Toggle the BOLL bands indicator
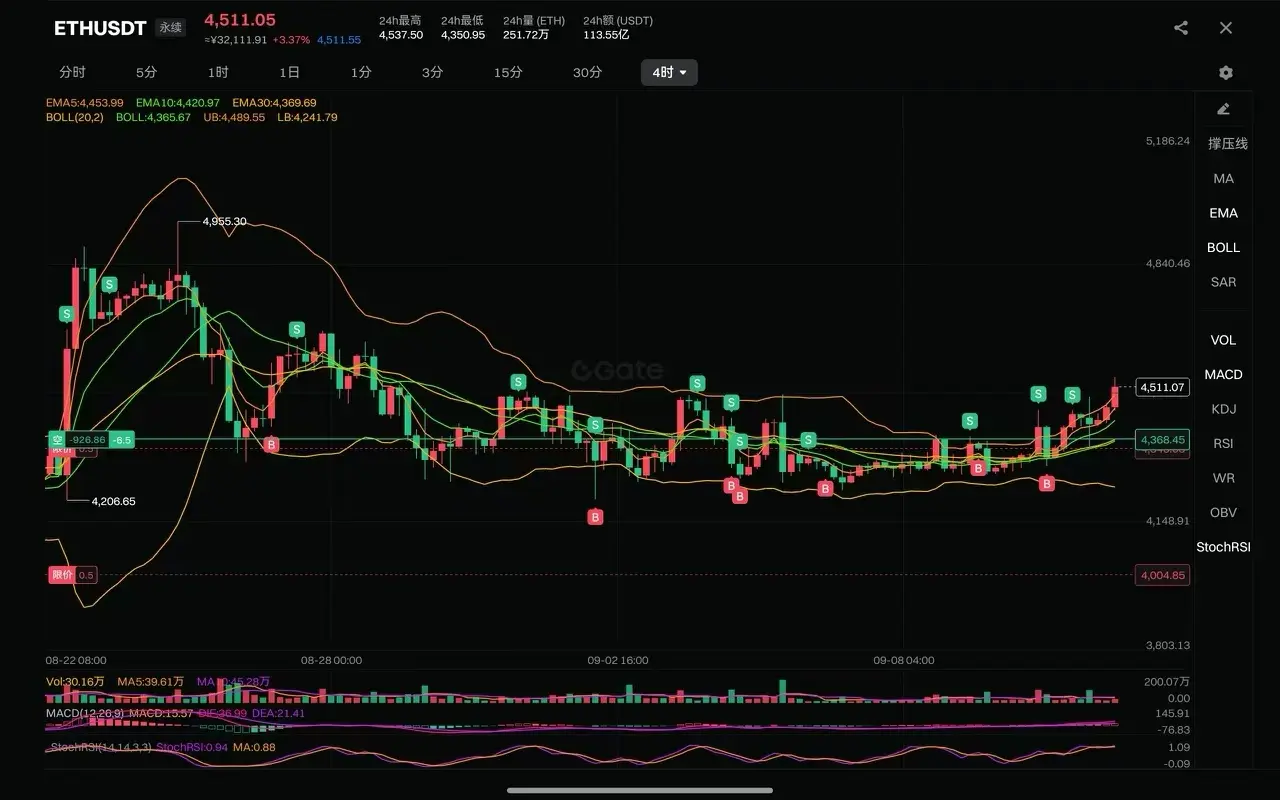Screen dimensions: 1280x800 pyautogui.click(x=1223, y=247)
